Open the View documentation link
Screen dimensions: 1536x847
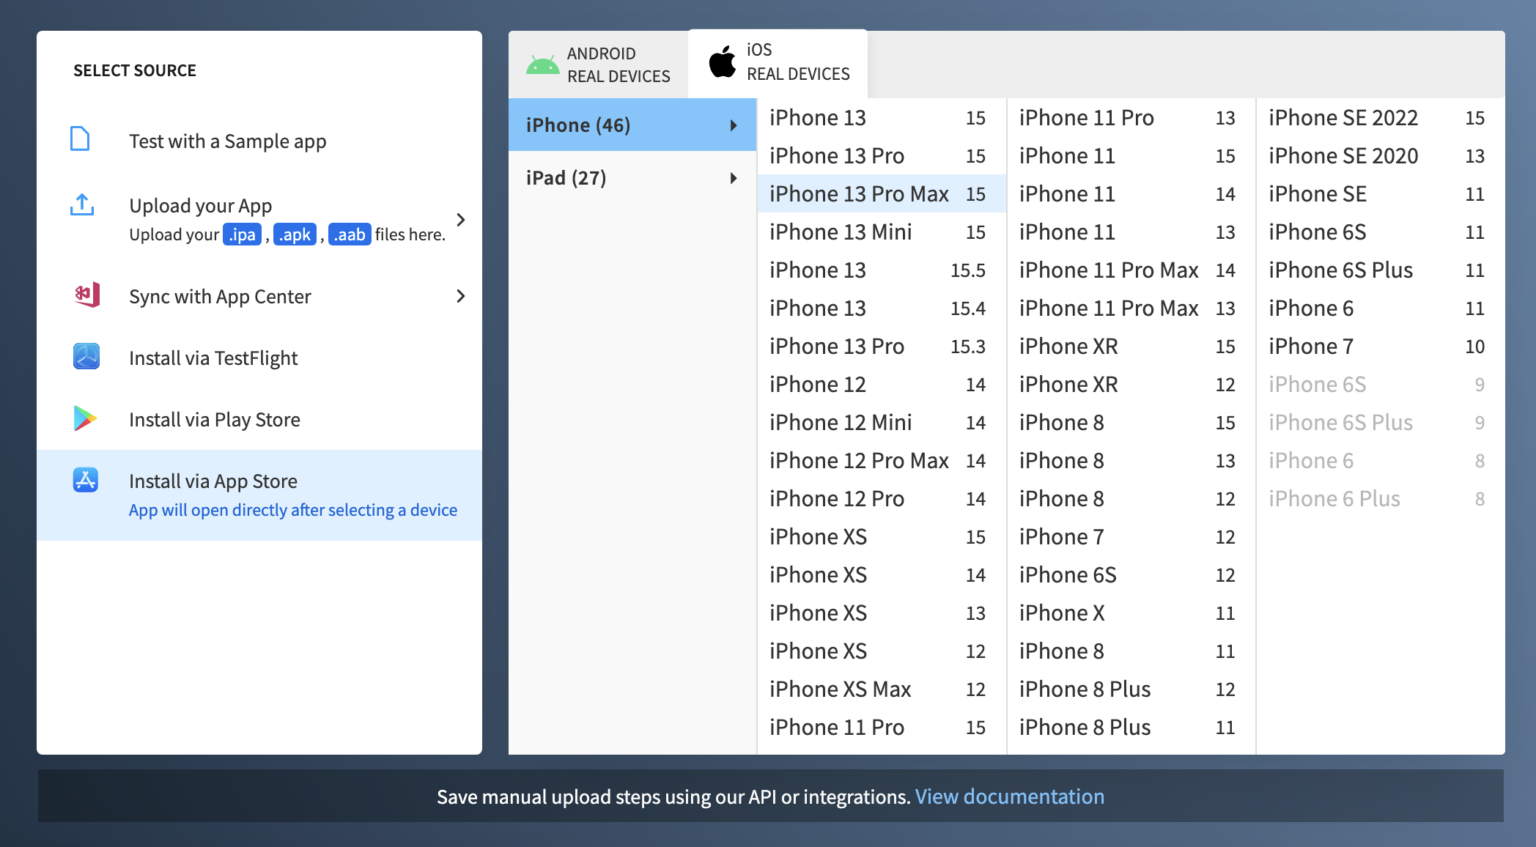pos(1009,796)
